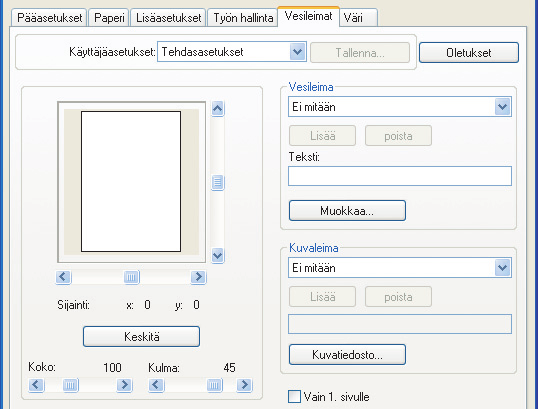Open the Lisäasetukset tab

168,17
